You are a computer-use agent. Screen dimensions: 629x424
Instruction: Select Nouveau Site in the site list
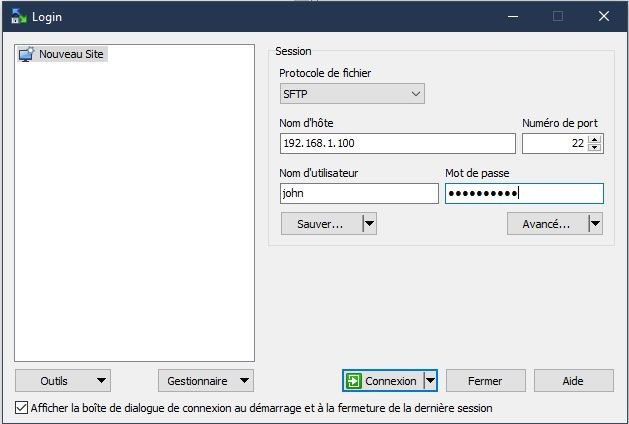(71, 54)
